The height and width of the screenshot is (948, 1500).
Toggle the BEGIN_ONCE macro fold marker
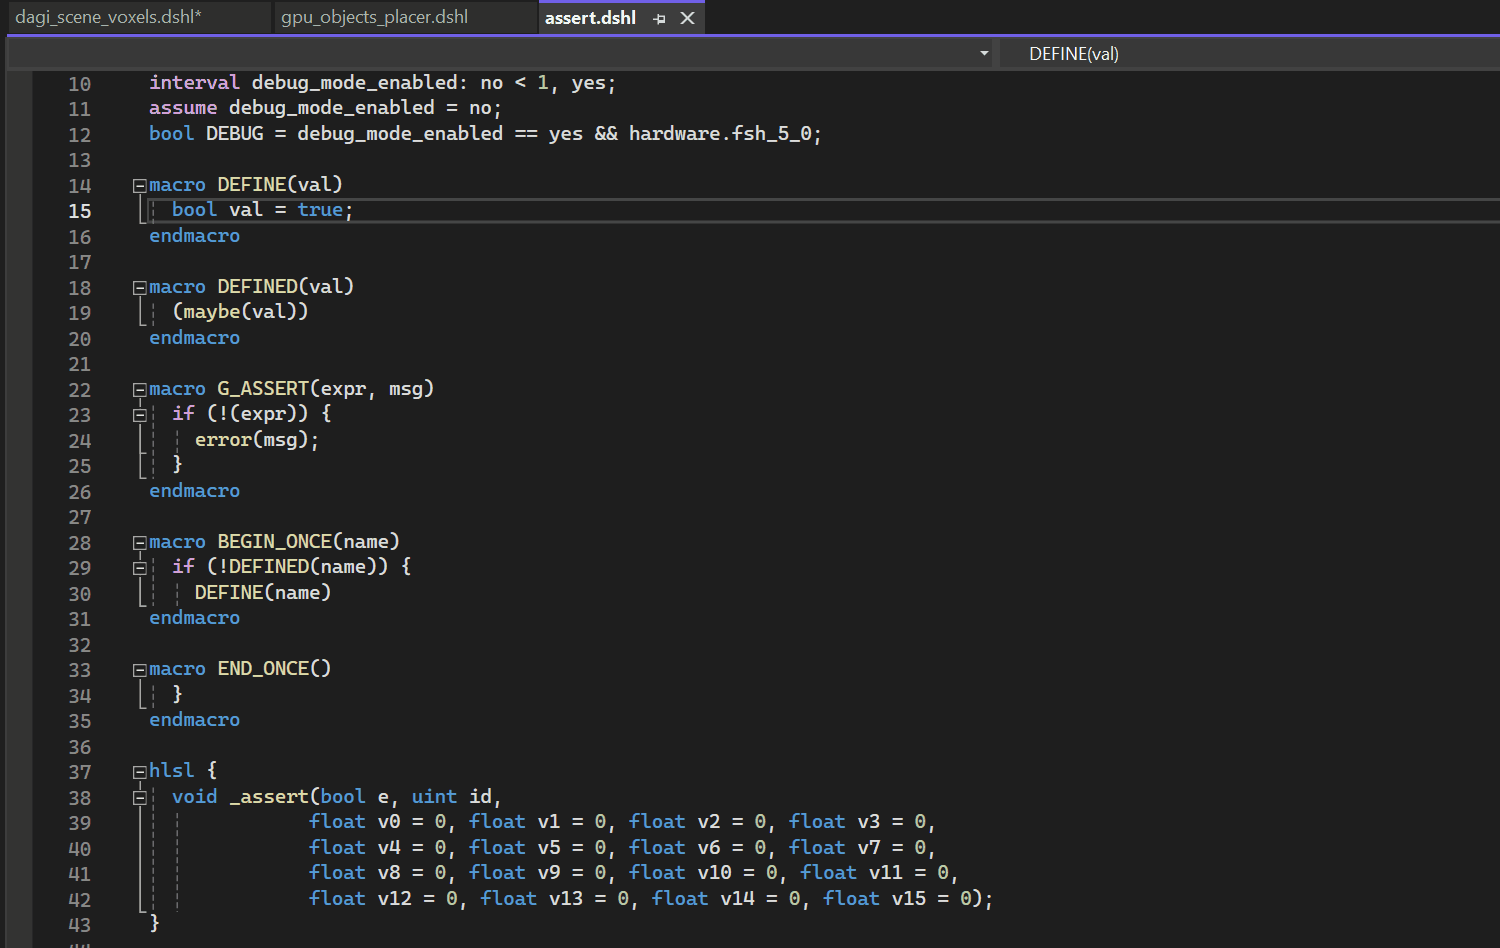(x=139, y=542)
